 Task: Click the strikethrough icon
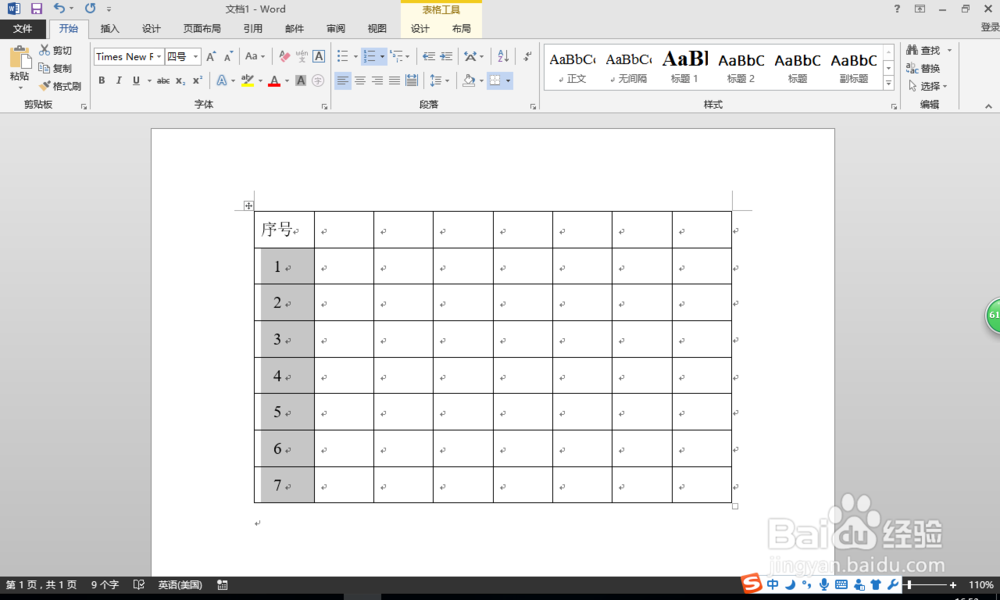(x=165, y=80)
